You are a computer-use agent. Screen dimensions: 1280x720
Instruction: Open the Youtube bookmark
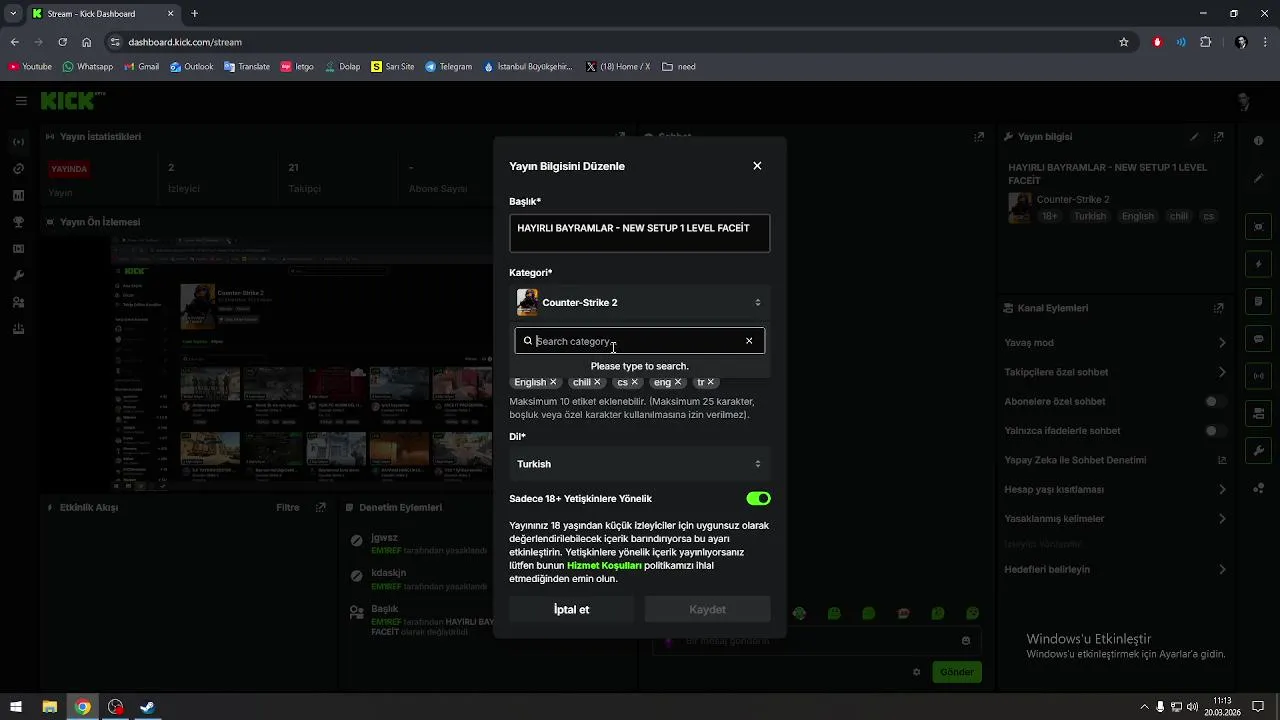click(x=30, y=67)
